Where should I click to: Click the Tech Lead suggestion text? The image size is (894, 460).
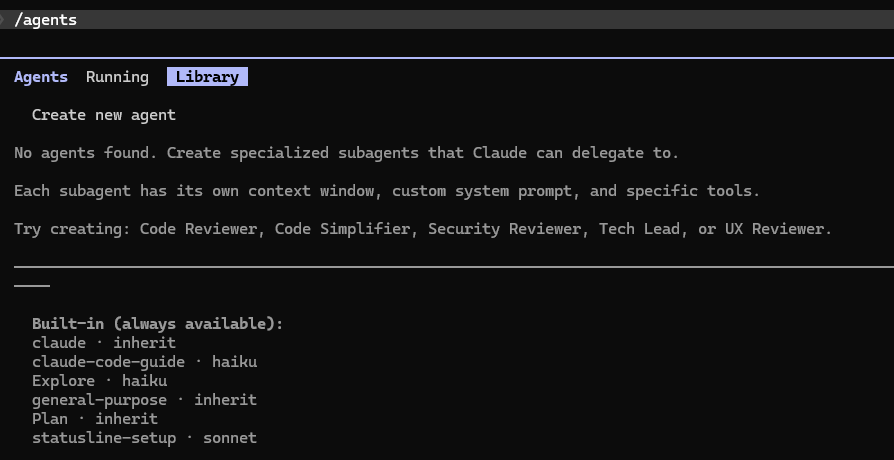click(639, 229)
